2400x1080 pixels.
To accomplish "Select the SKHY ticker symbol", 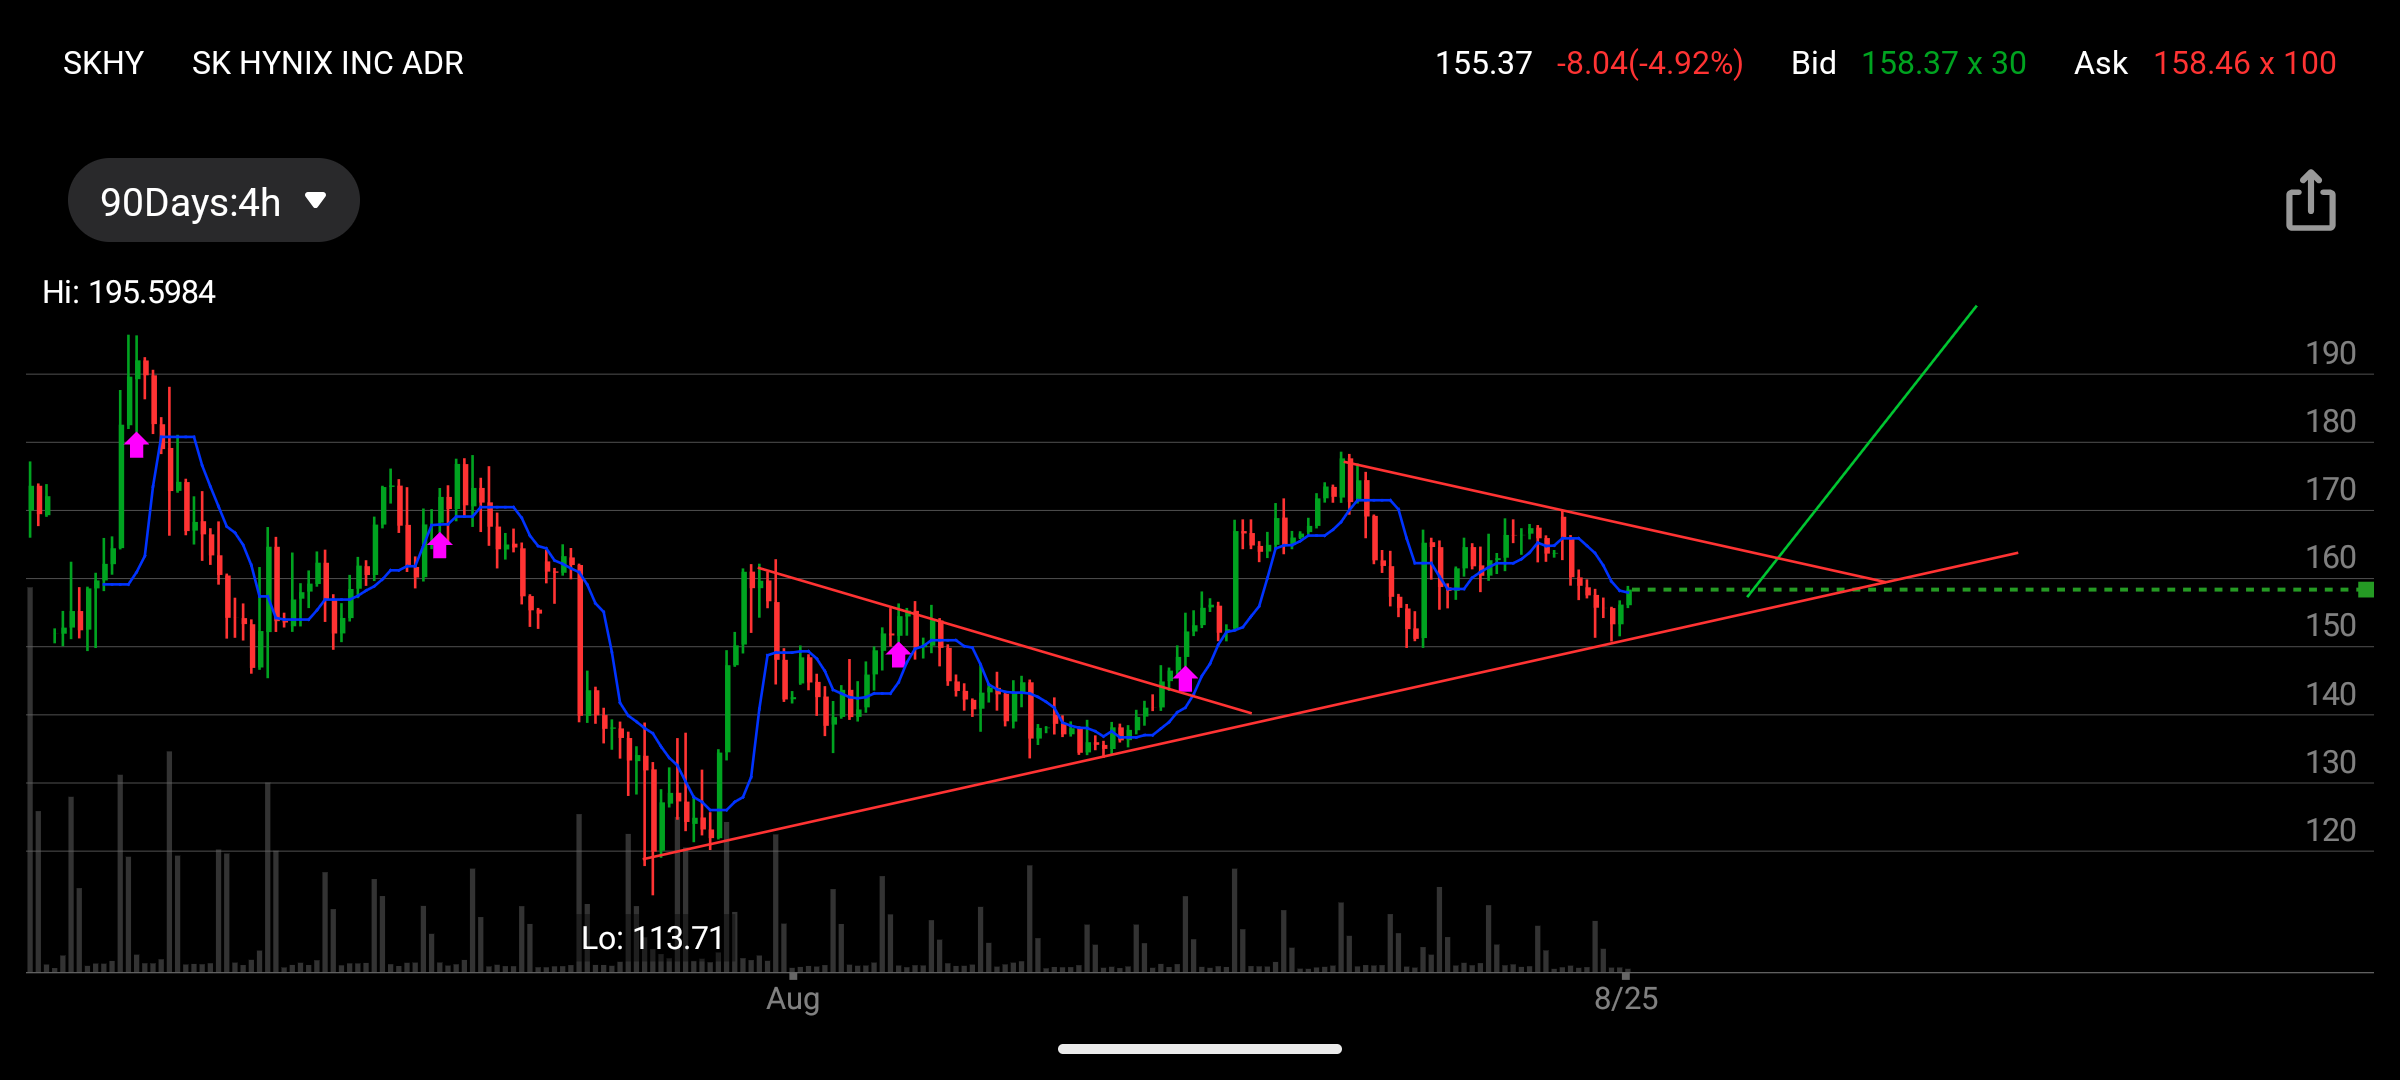I will tap(103, 63).
